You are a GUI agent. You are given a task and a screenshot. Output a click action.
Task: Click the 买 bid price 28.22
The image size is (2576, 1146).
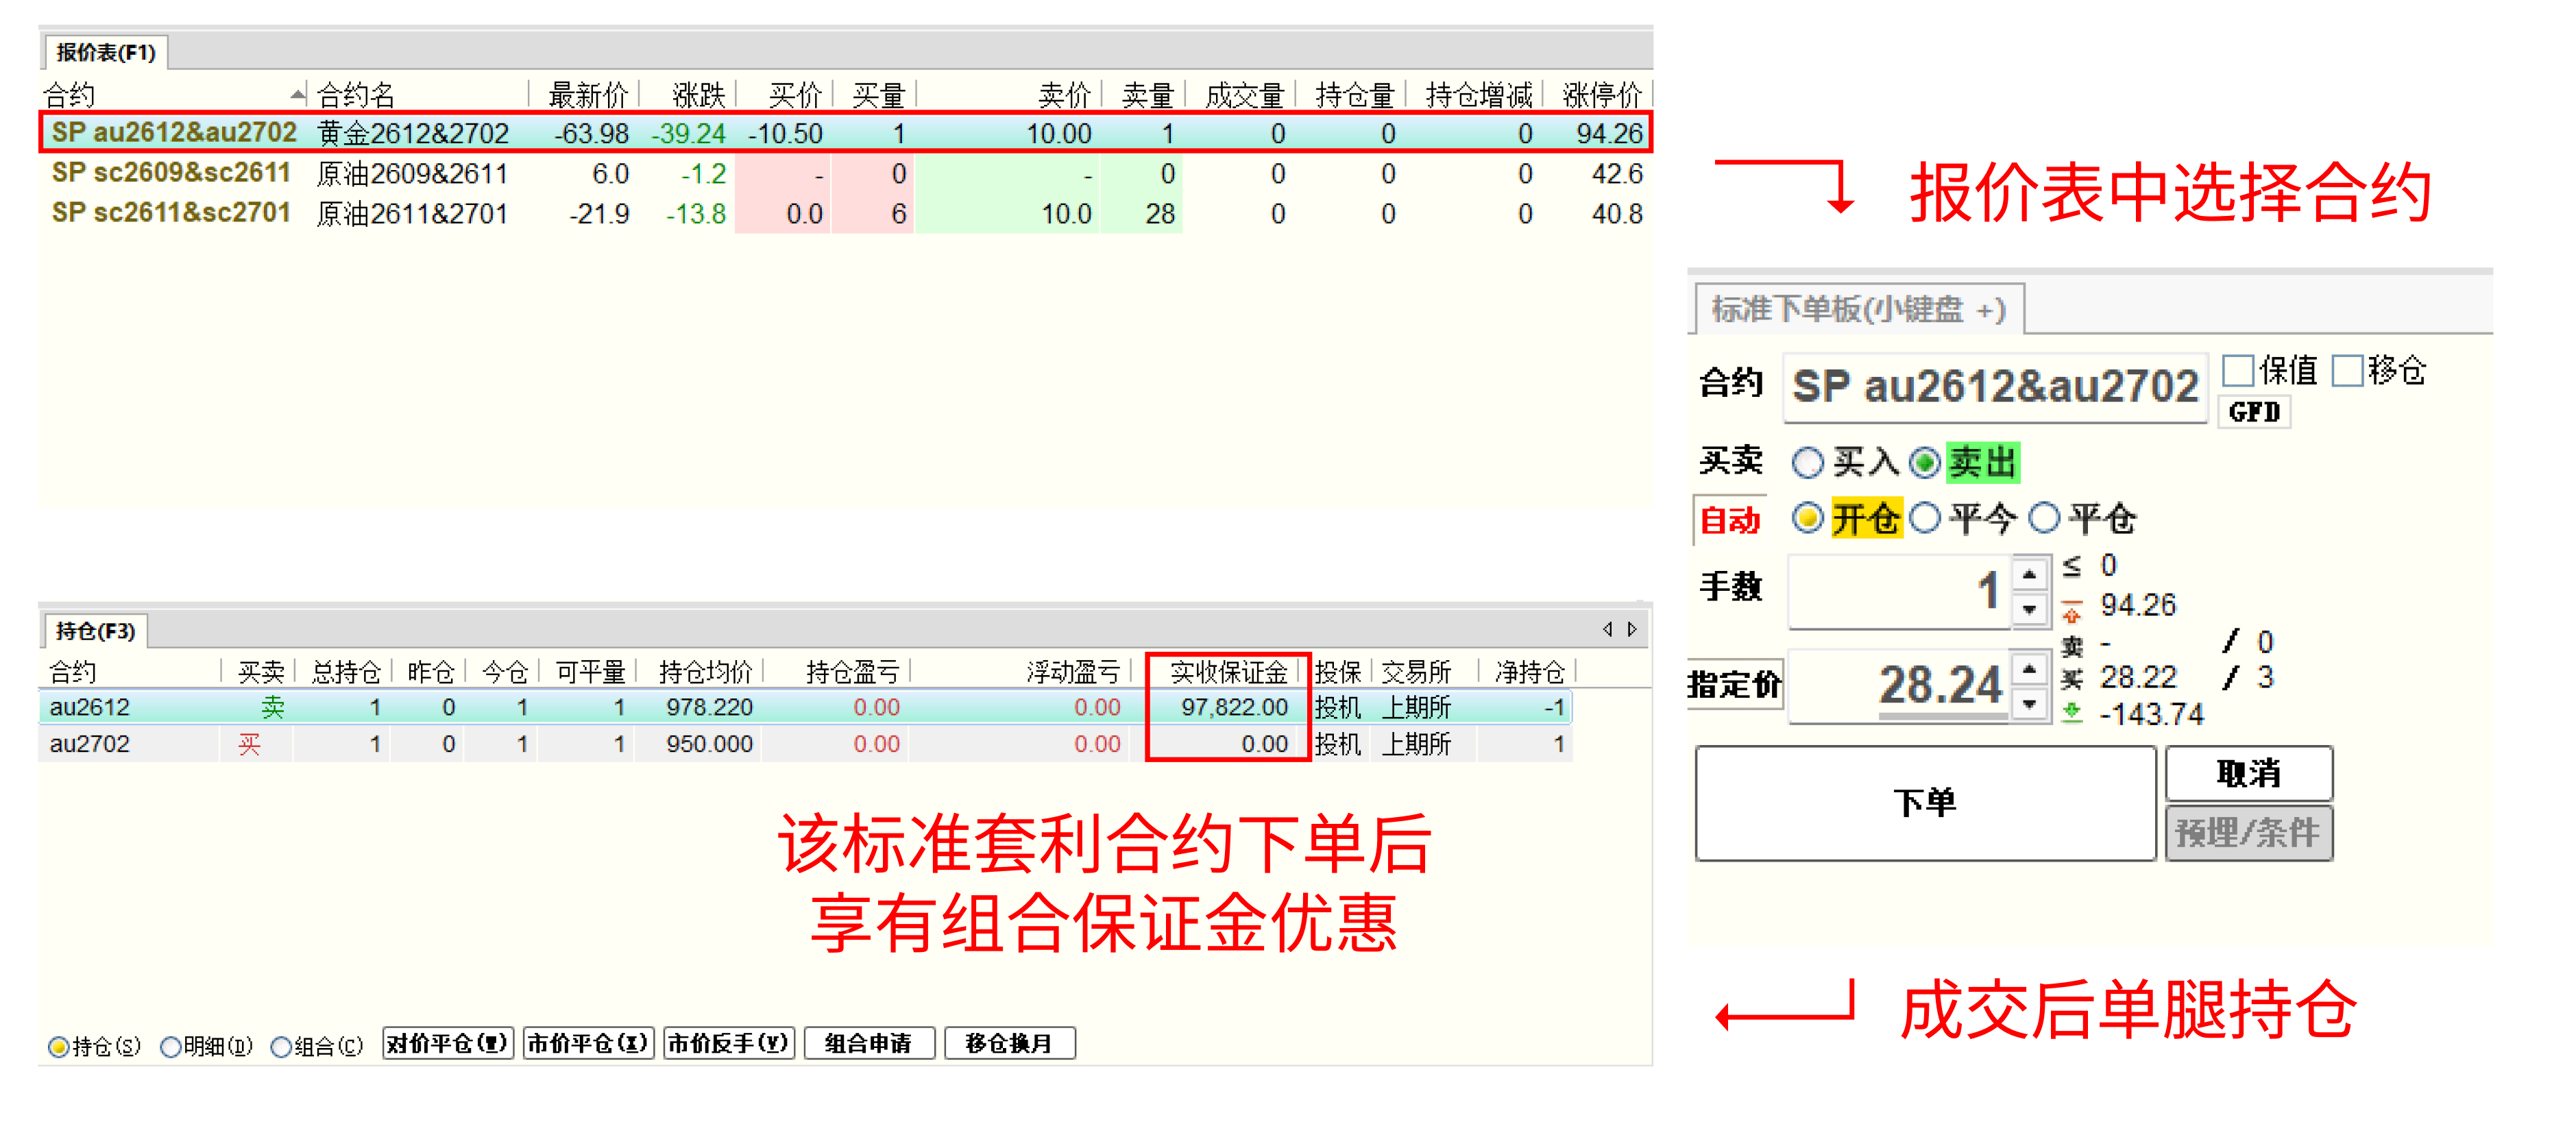point(2138,678)
